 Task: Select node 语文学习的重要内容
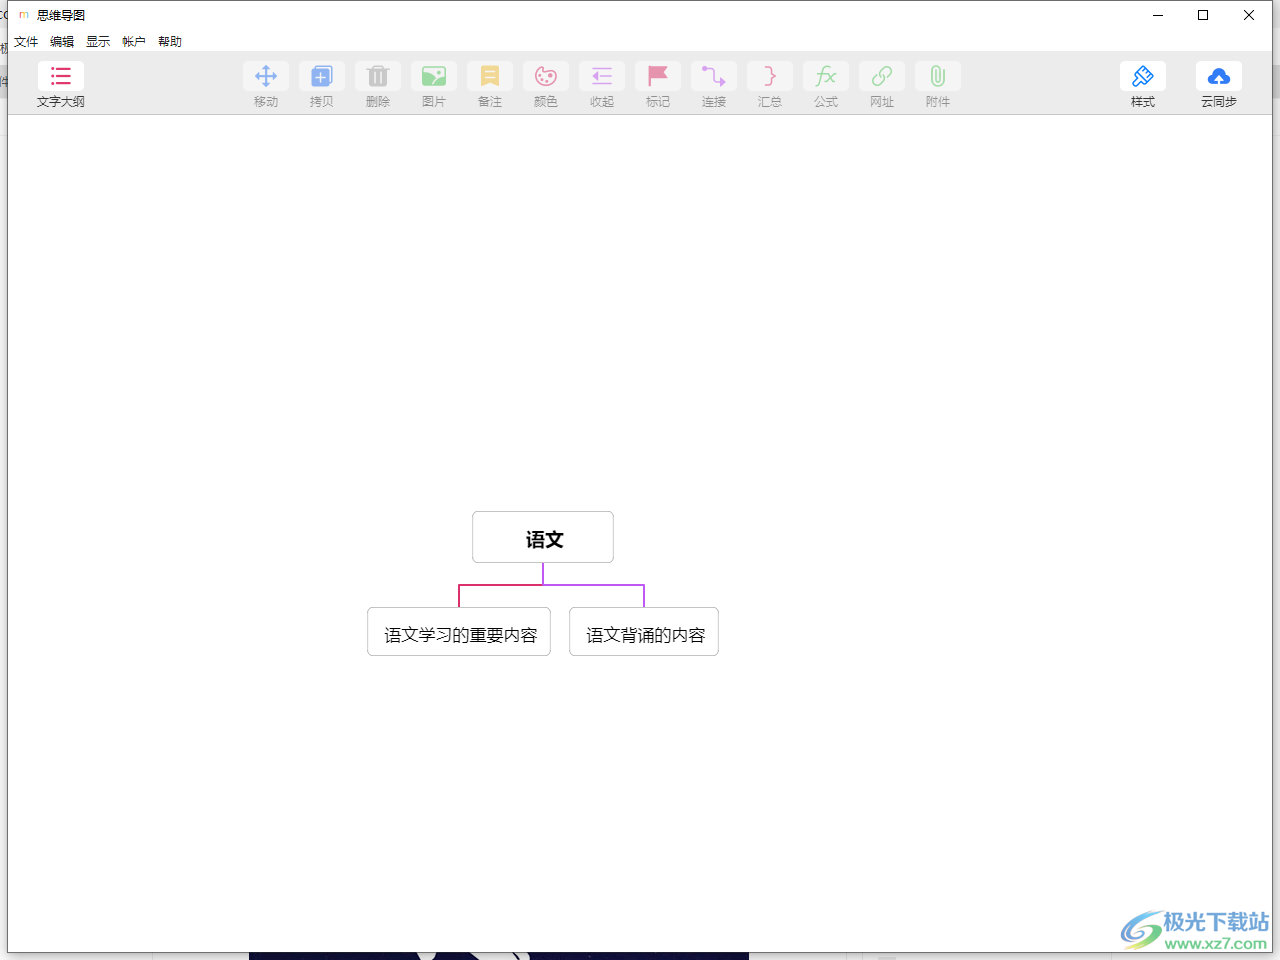(459, 632)
